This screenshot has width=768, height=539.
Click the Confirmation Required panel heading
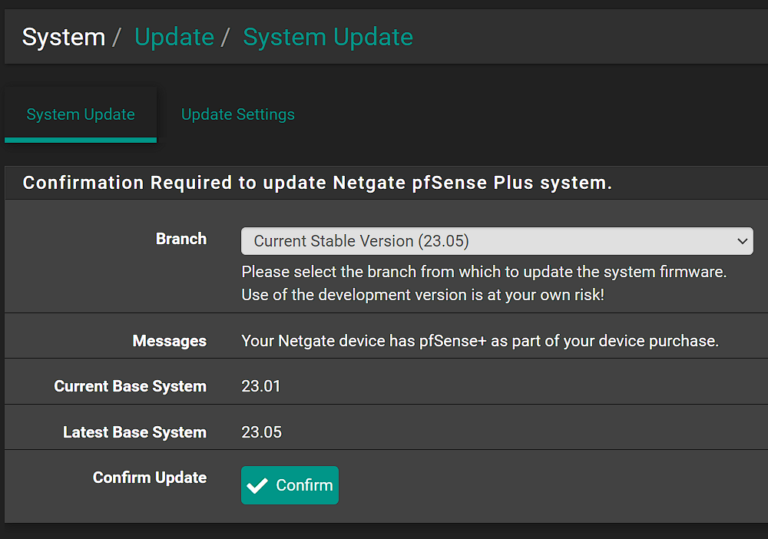tap(317, 183)
